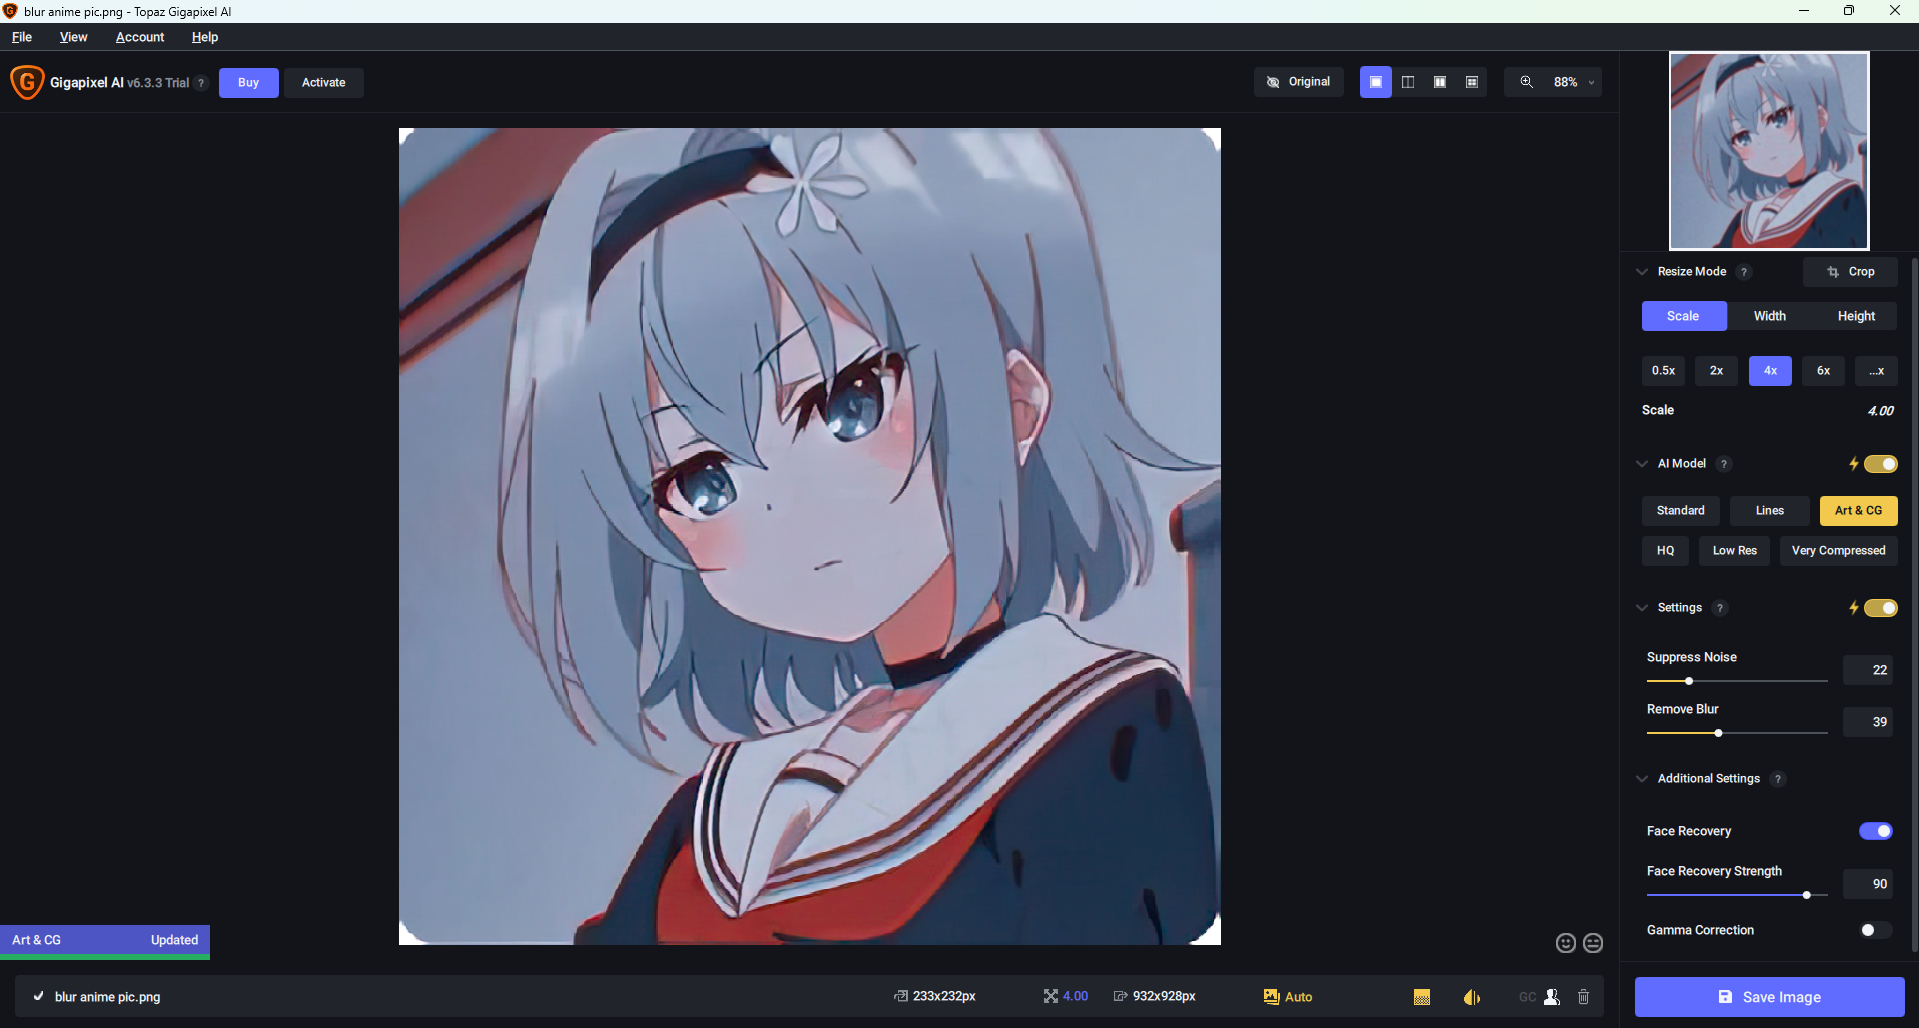
Task: Collapse the AI Model section
Action: tap(1641, 463)
